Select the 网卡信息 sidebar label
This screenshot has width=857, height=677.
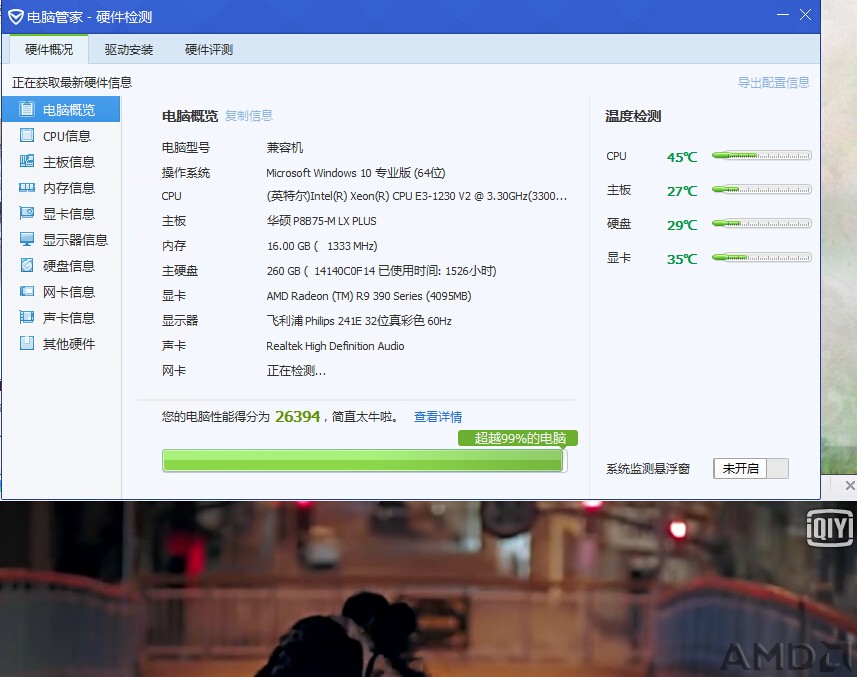pyautogui.click(x=69, y=292)
